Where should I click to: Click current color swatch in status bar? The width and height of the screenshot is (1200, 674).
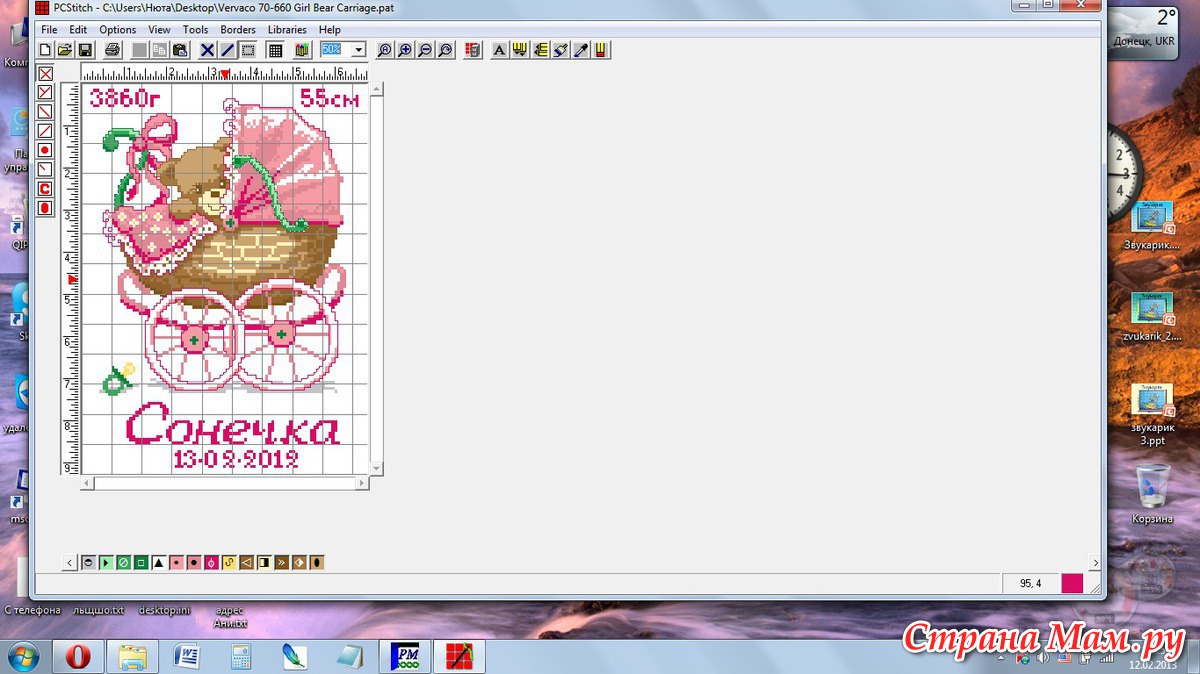(x=1072, y=583)
